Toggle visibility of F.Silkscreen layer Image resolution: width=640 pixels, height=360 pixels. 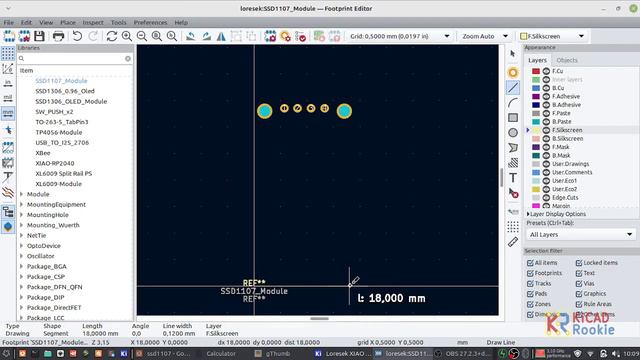[x=546, y=130]
